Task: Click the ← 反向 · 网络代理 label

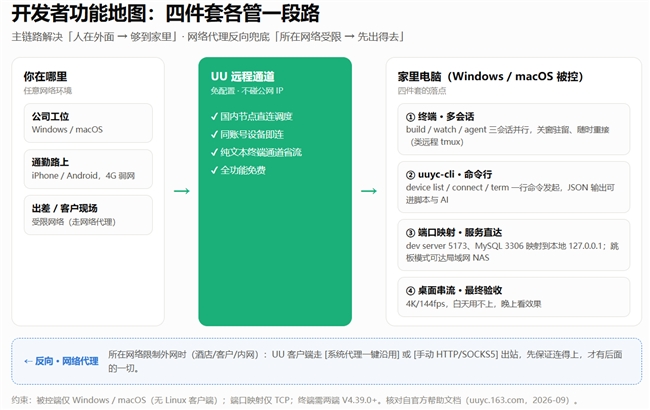Action: click(61, 361)
